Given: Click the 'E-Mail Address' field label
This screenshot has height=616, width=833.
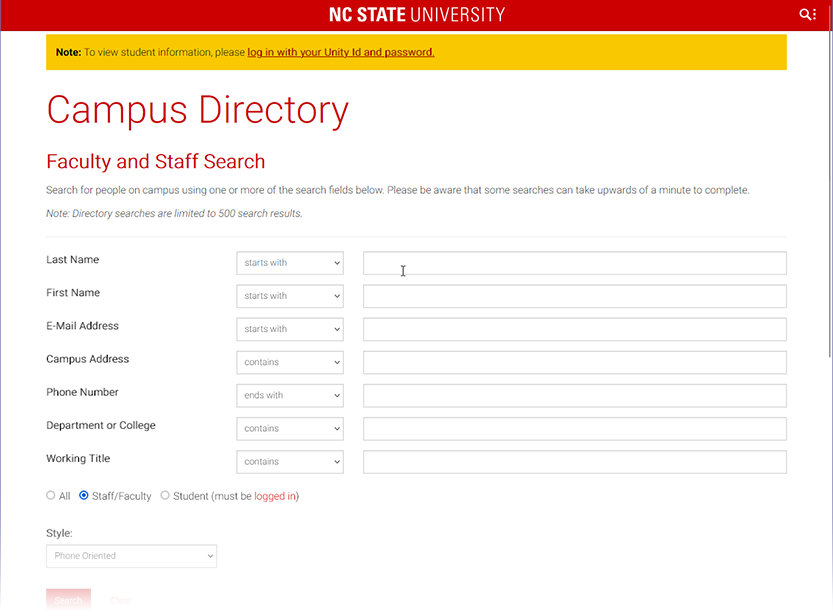Looking at the screenshot, I should (x=82, y=326).
